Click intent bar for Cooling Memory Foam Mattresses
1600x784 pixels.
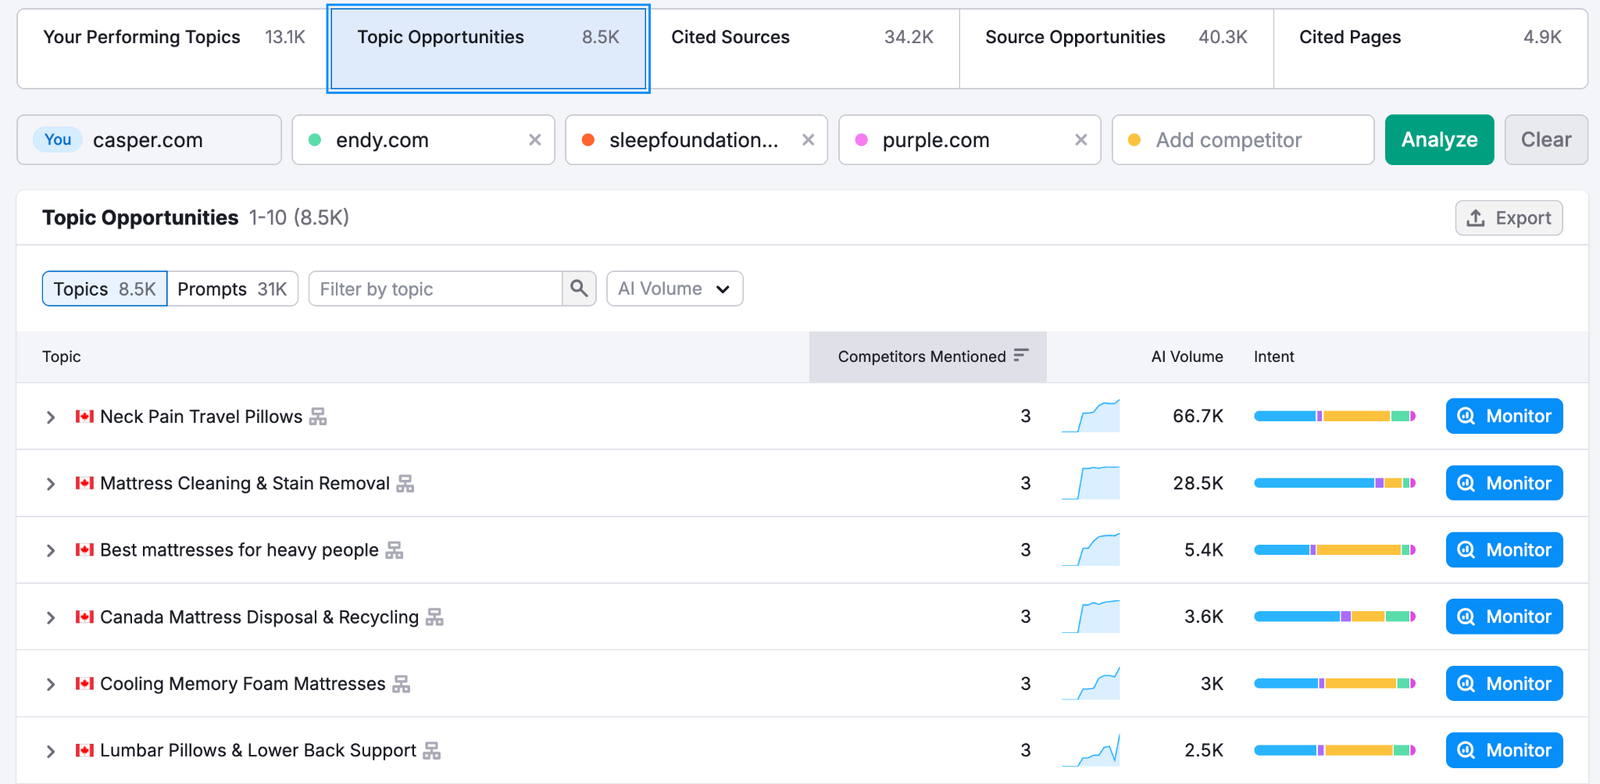[x=1335, y=684]
